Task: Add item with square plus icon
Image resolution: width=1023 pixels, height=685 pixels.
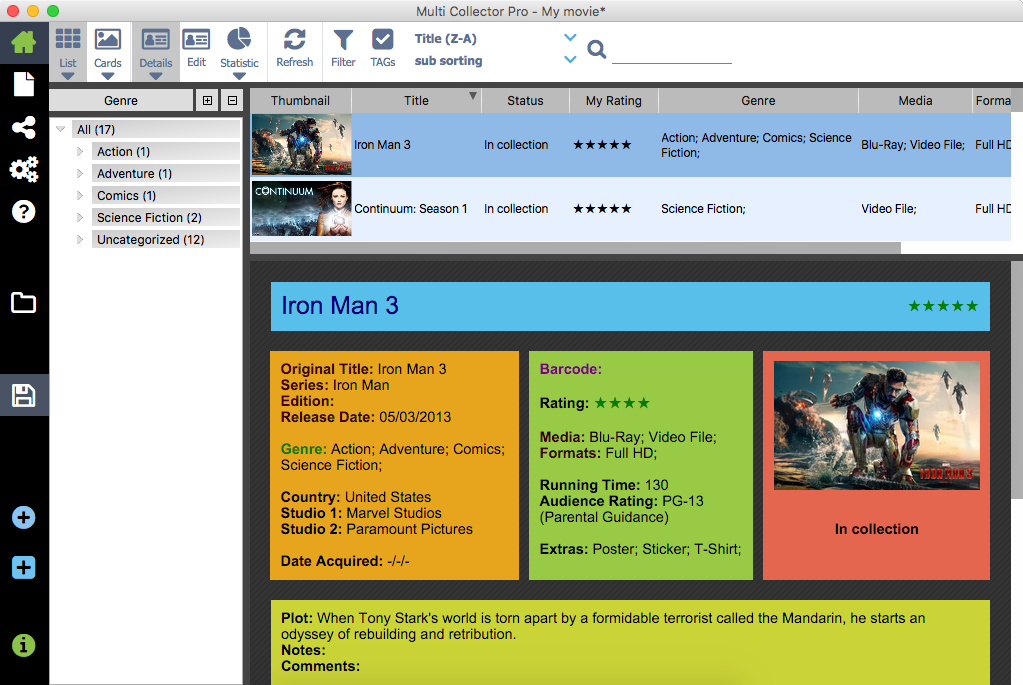Action: [23, 568]
